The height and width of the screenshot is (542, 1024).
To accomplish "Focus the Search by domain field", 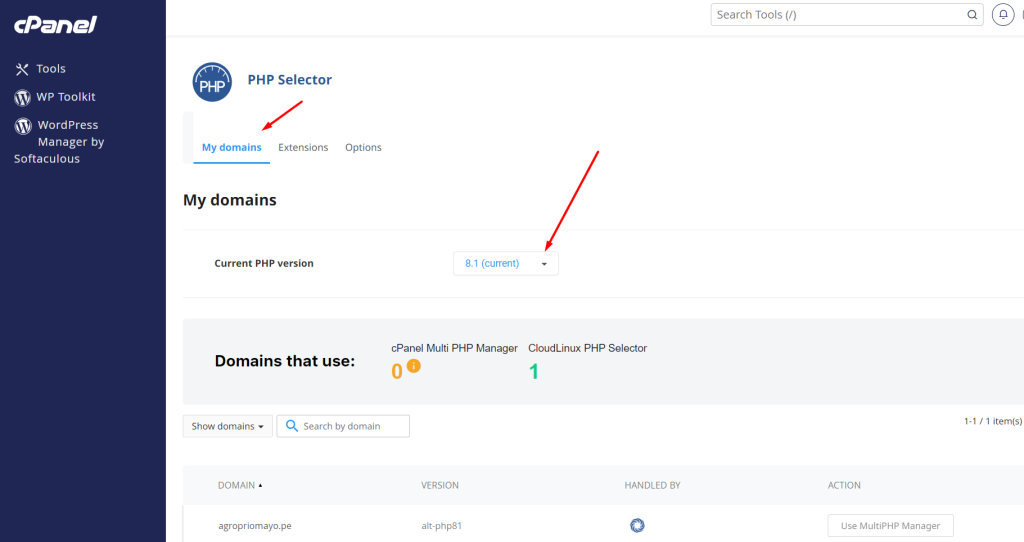I will pyautogui.click(x=343, y=426).
